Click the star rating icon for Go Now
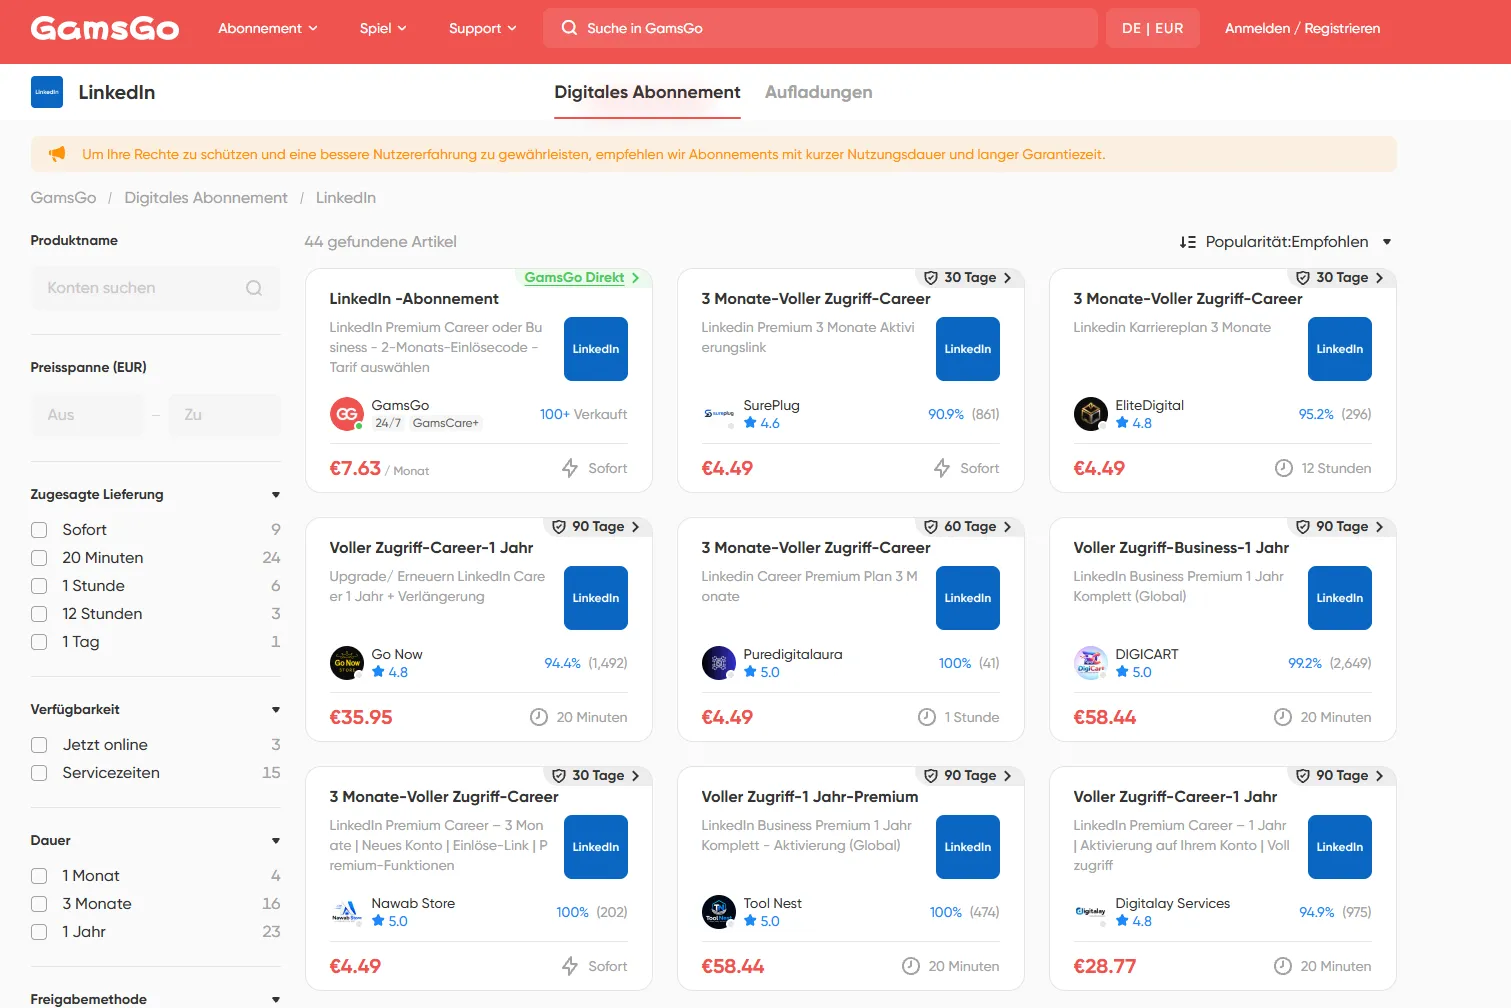The height and width of the screenshot is (1008, 1511). click(x=378, y=672)
